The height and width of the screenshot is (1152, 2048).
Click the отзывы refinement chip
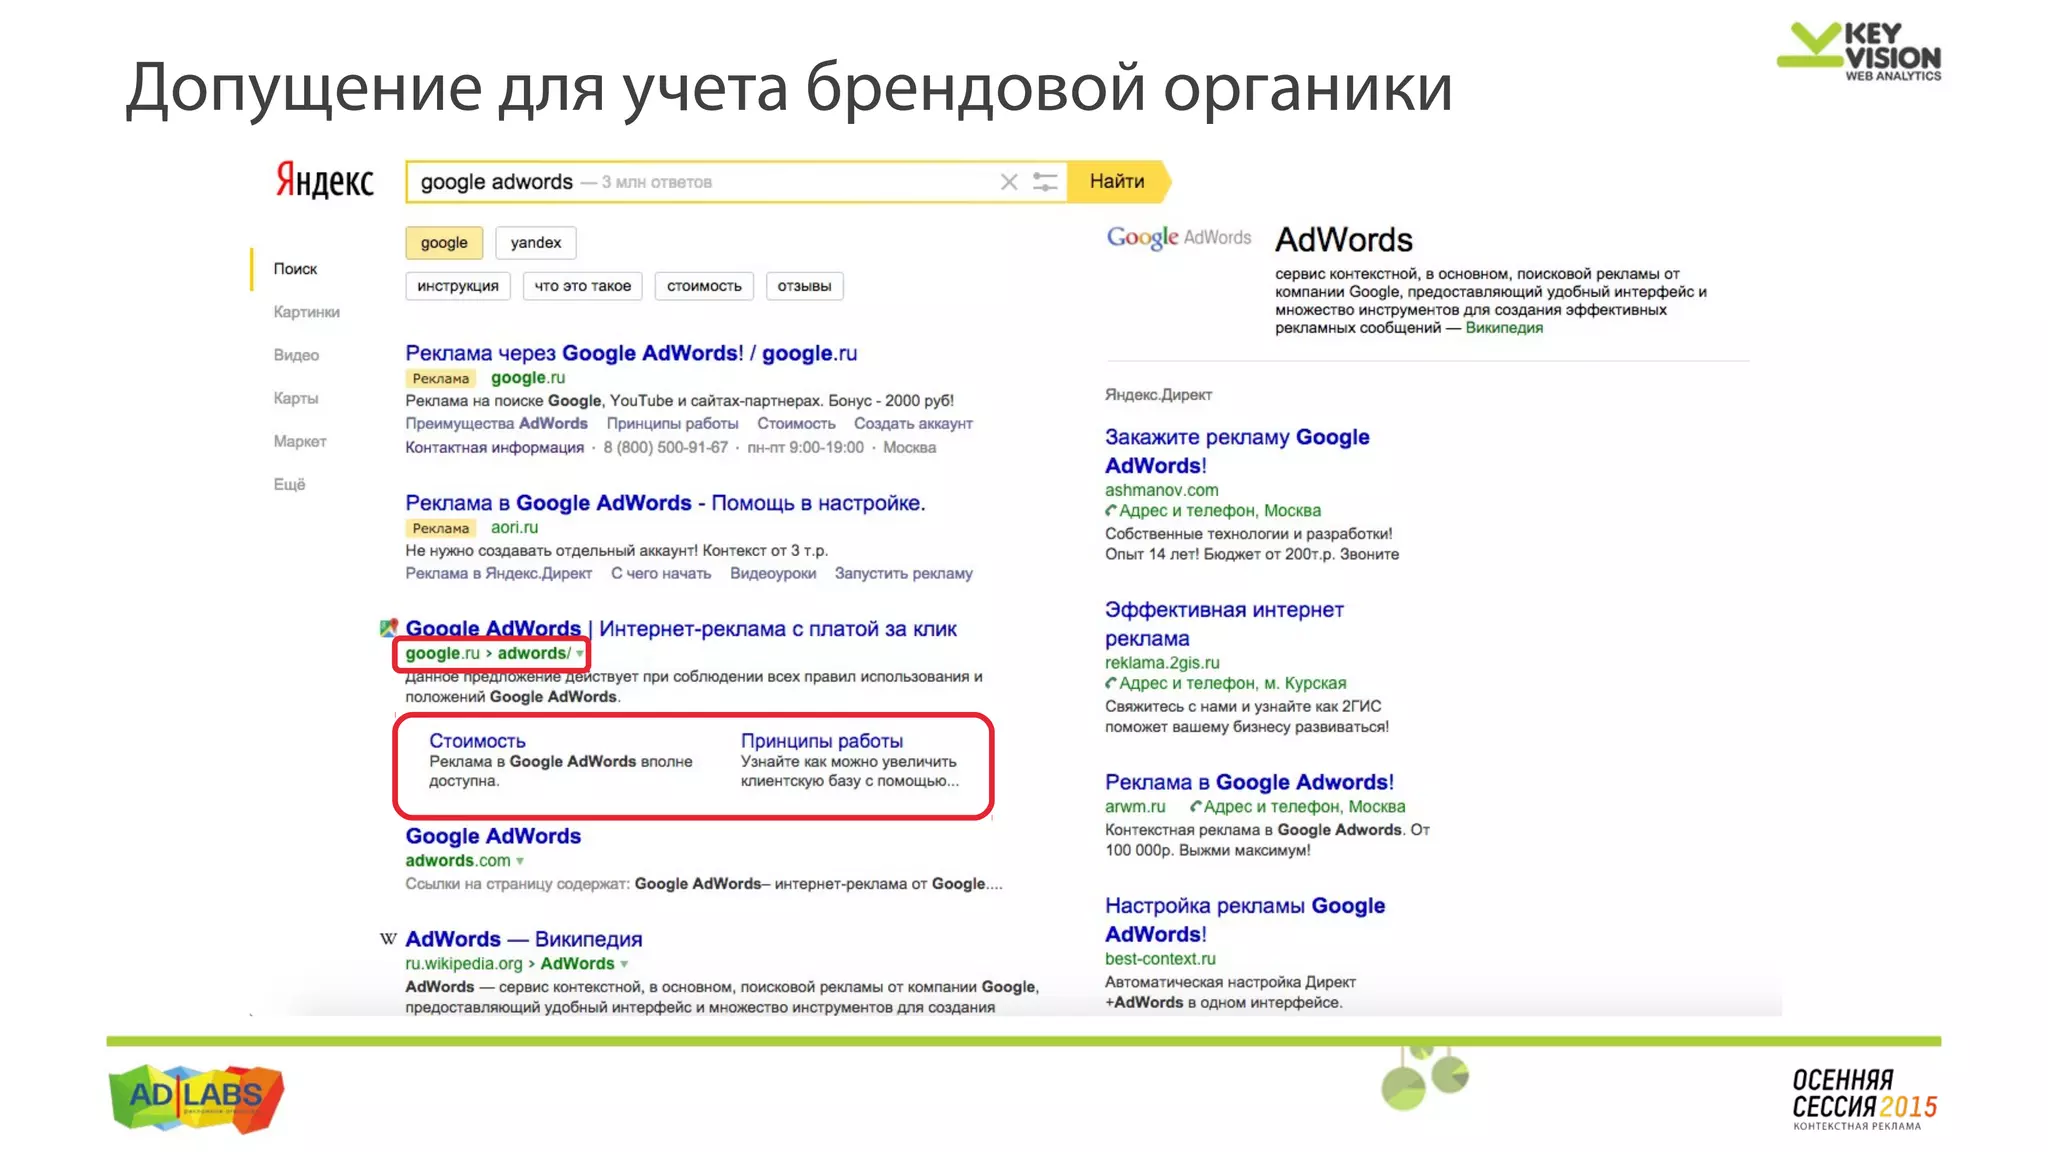coord(805,286)
